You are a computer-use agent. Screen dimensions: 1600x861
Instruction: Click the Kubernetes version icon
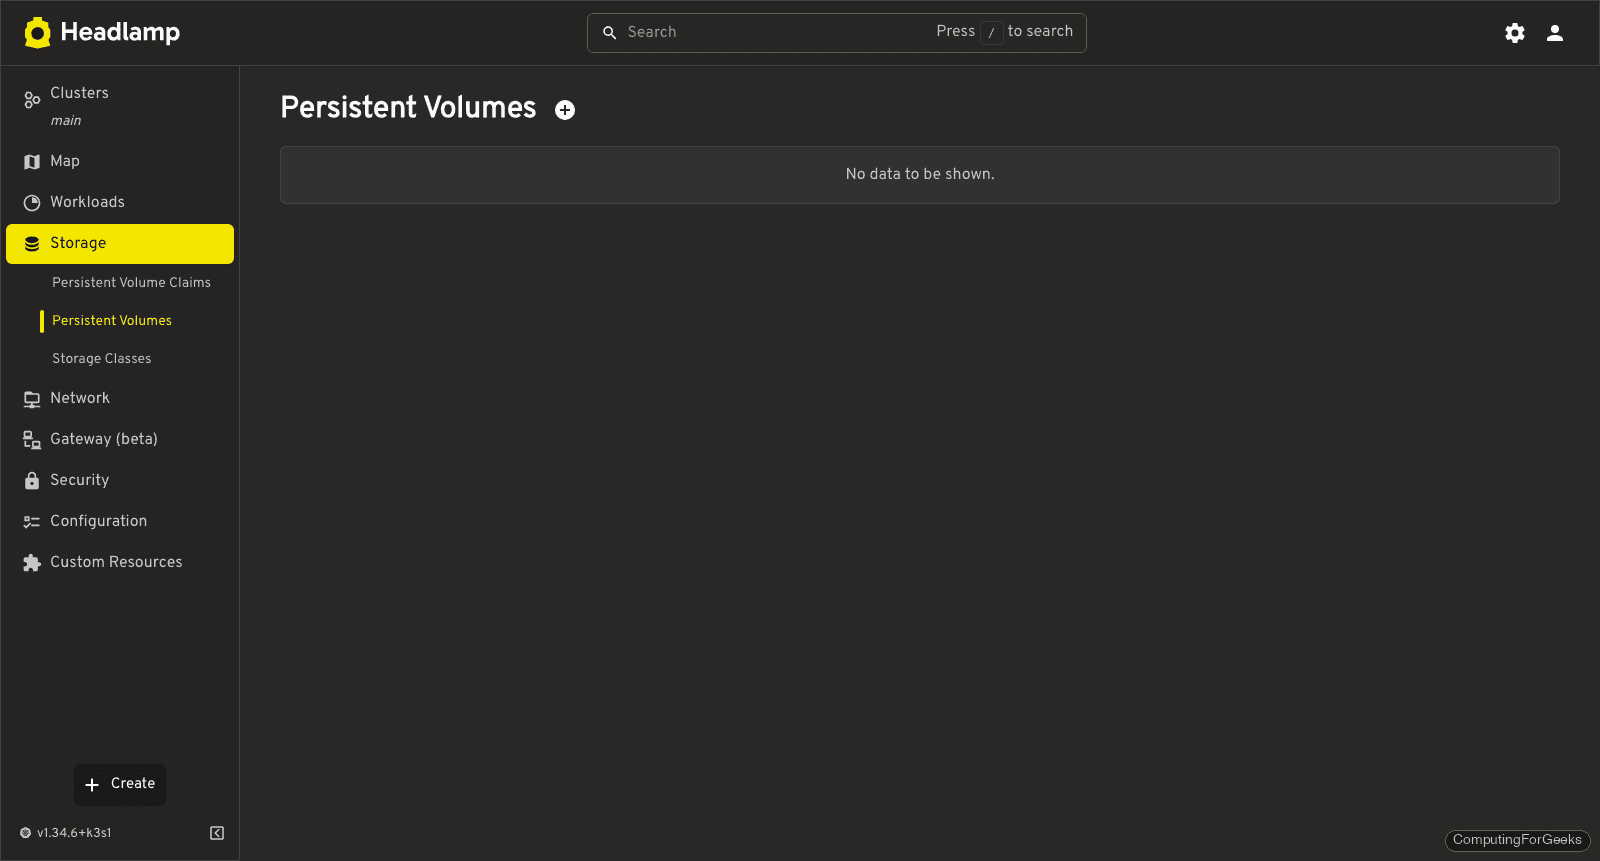point(26,833)
